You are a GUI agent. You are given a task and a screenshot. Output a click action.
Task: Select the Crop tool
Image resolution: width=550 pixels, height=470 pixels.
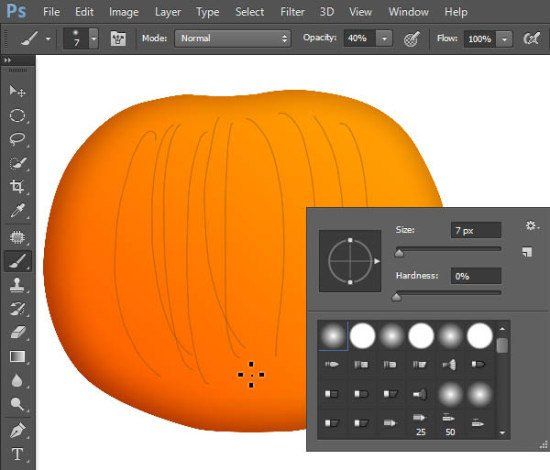pos(17,187)
